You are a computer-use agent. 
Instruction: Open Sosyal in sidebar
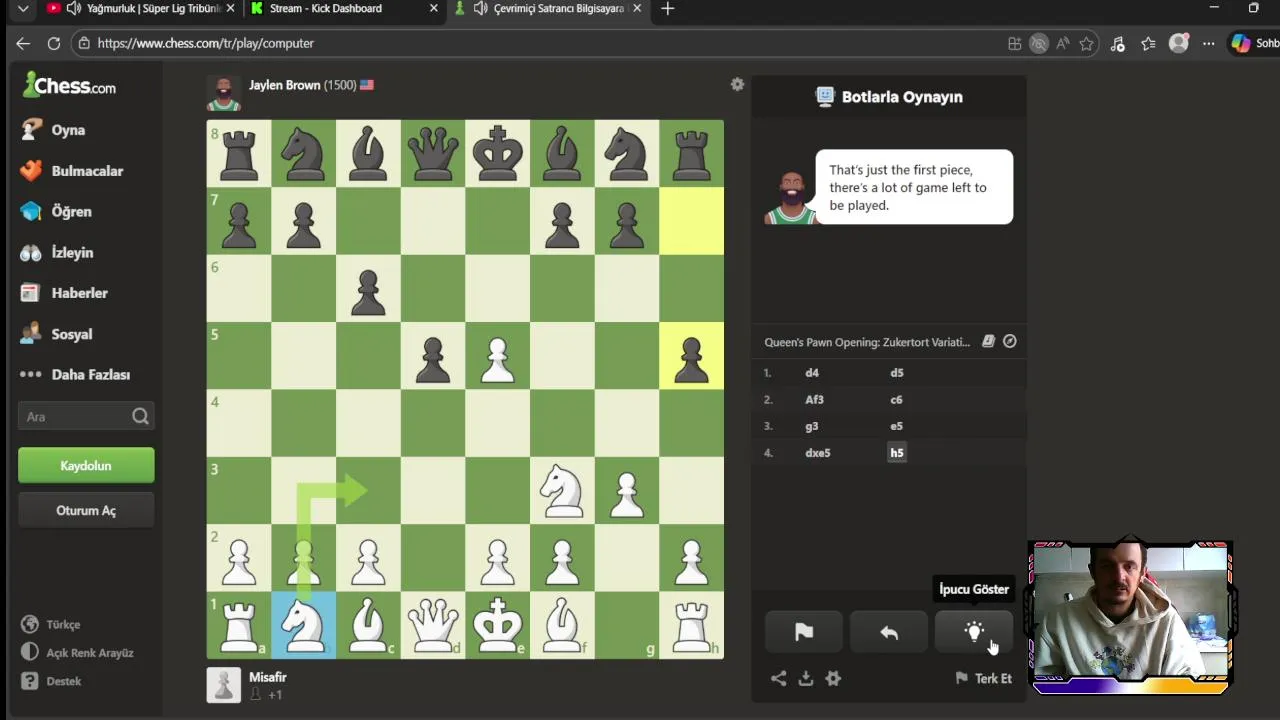[55, 334]
